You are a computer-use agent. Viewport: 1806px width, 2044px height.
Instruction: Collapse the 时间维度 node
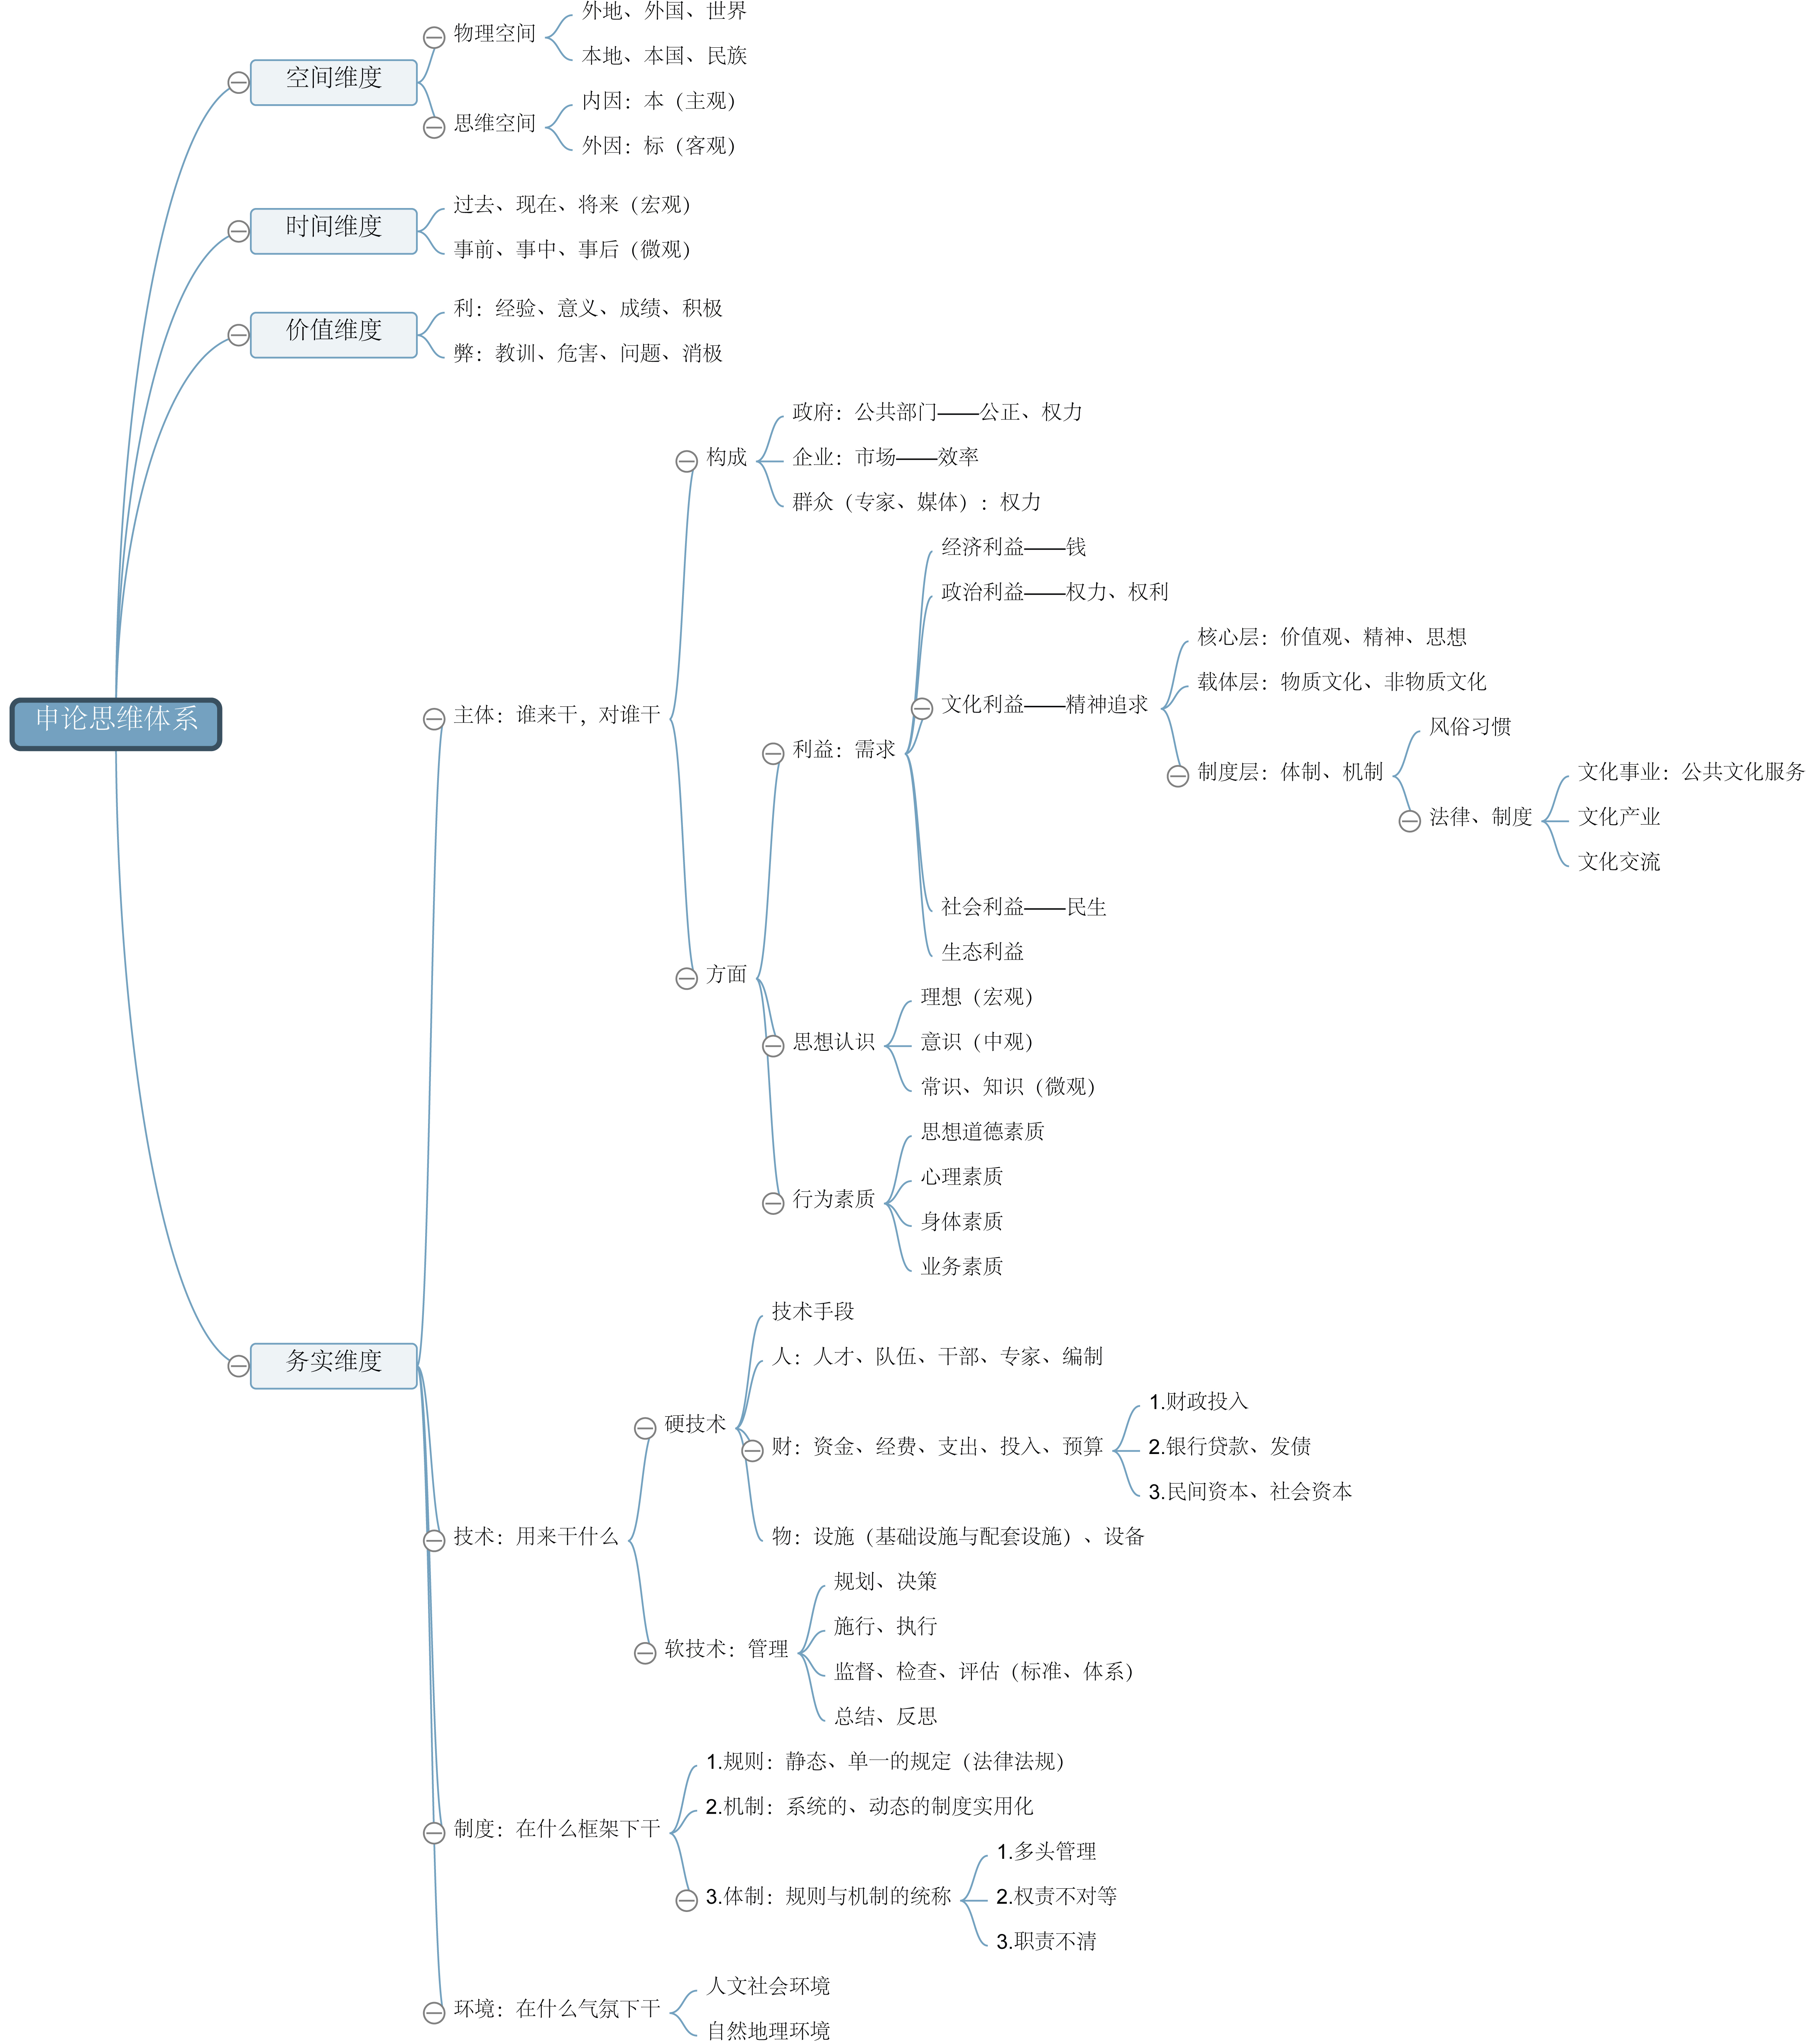pos(244,227)
